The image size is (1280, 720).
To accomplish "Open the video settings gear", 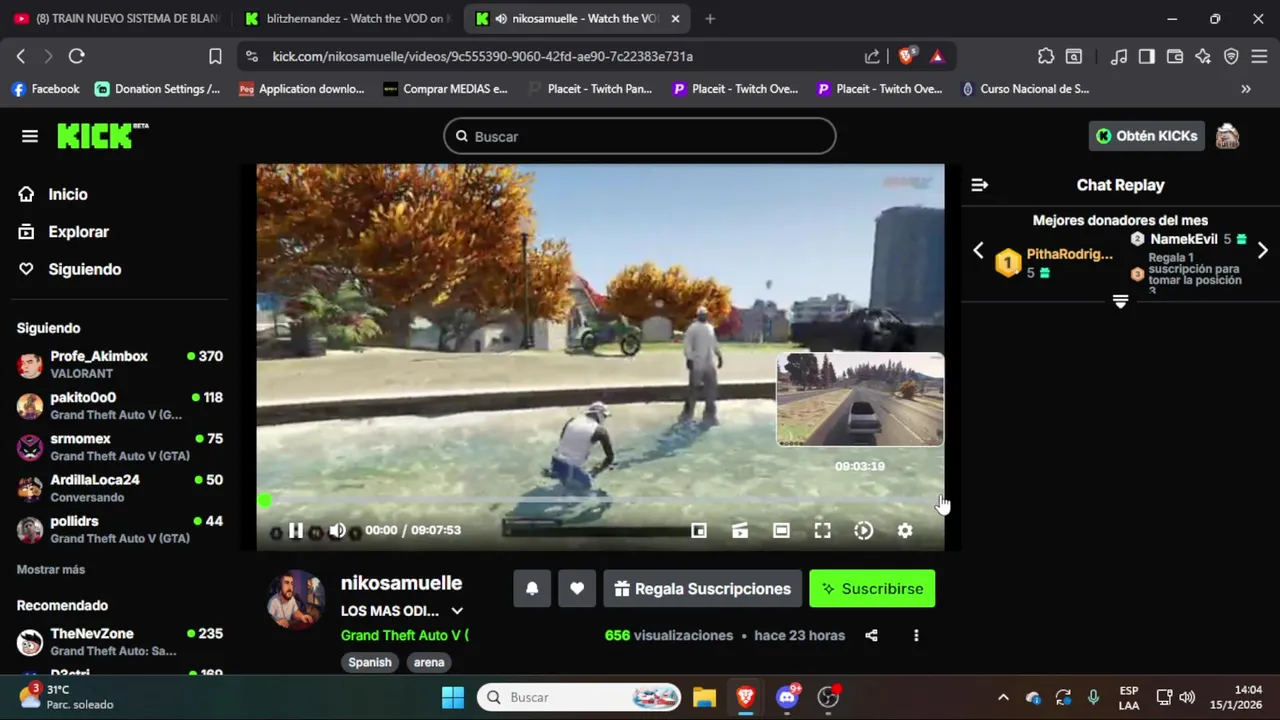I will (905, 531).
